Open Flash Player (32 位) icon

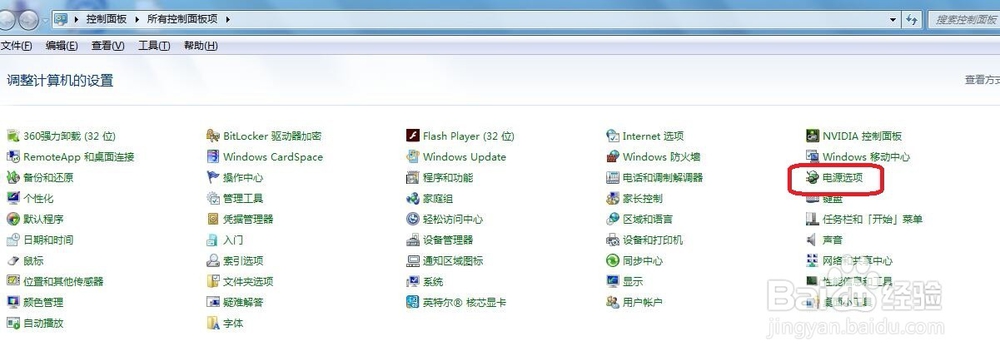tap(413, 136)
